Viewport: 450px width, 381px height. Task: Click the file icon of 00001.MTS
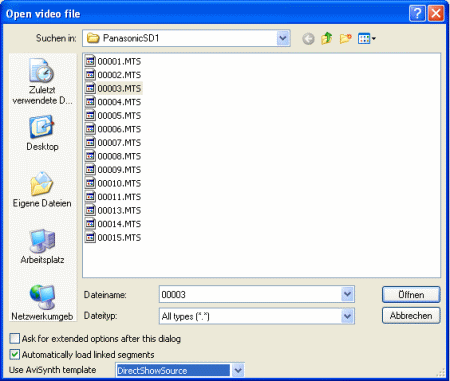90,61
